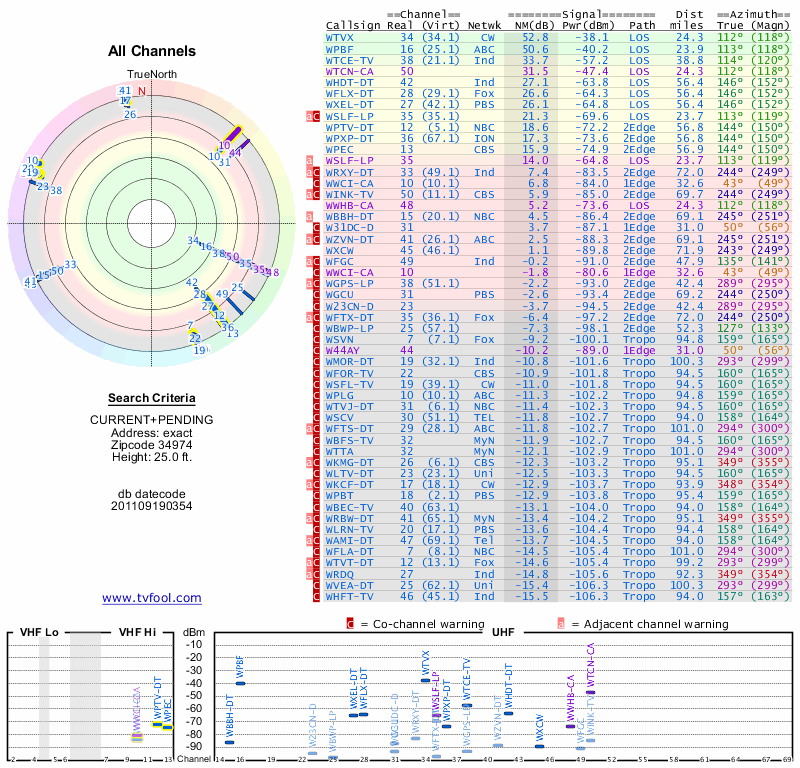Select the WBWP-LP callsign in the table
Viewport: 800px width, 768px height.
point(349,328)
